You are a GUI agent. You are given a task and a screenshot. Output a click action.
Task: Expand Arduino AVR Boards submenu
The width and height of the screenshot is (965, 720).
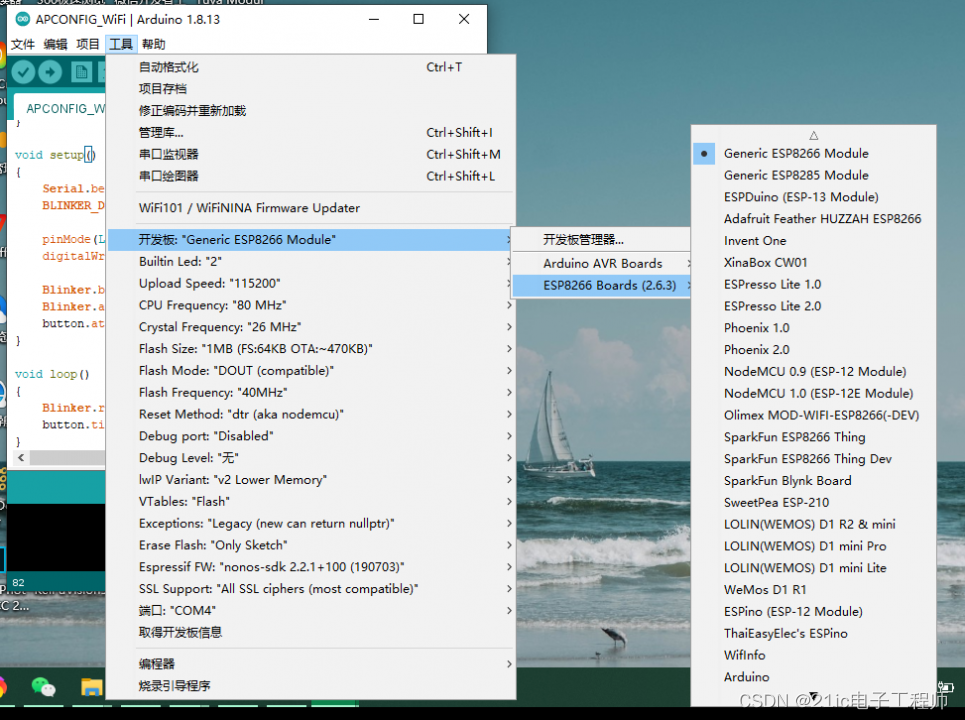click(x=601, y=263)
